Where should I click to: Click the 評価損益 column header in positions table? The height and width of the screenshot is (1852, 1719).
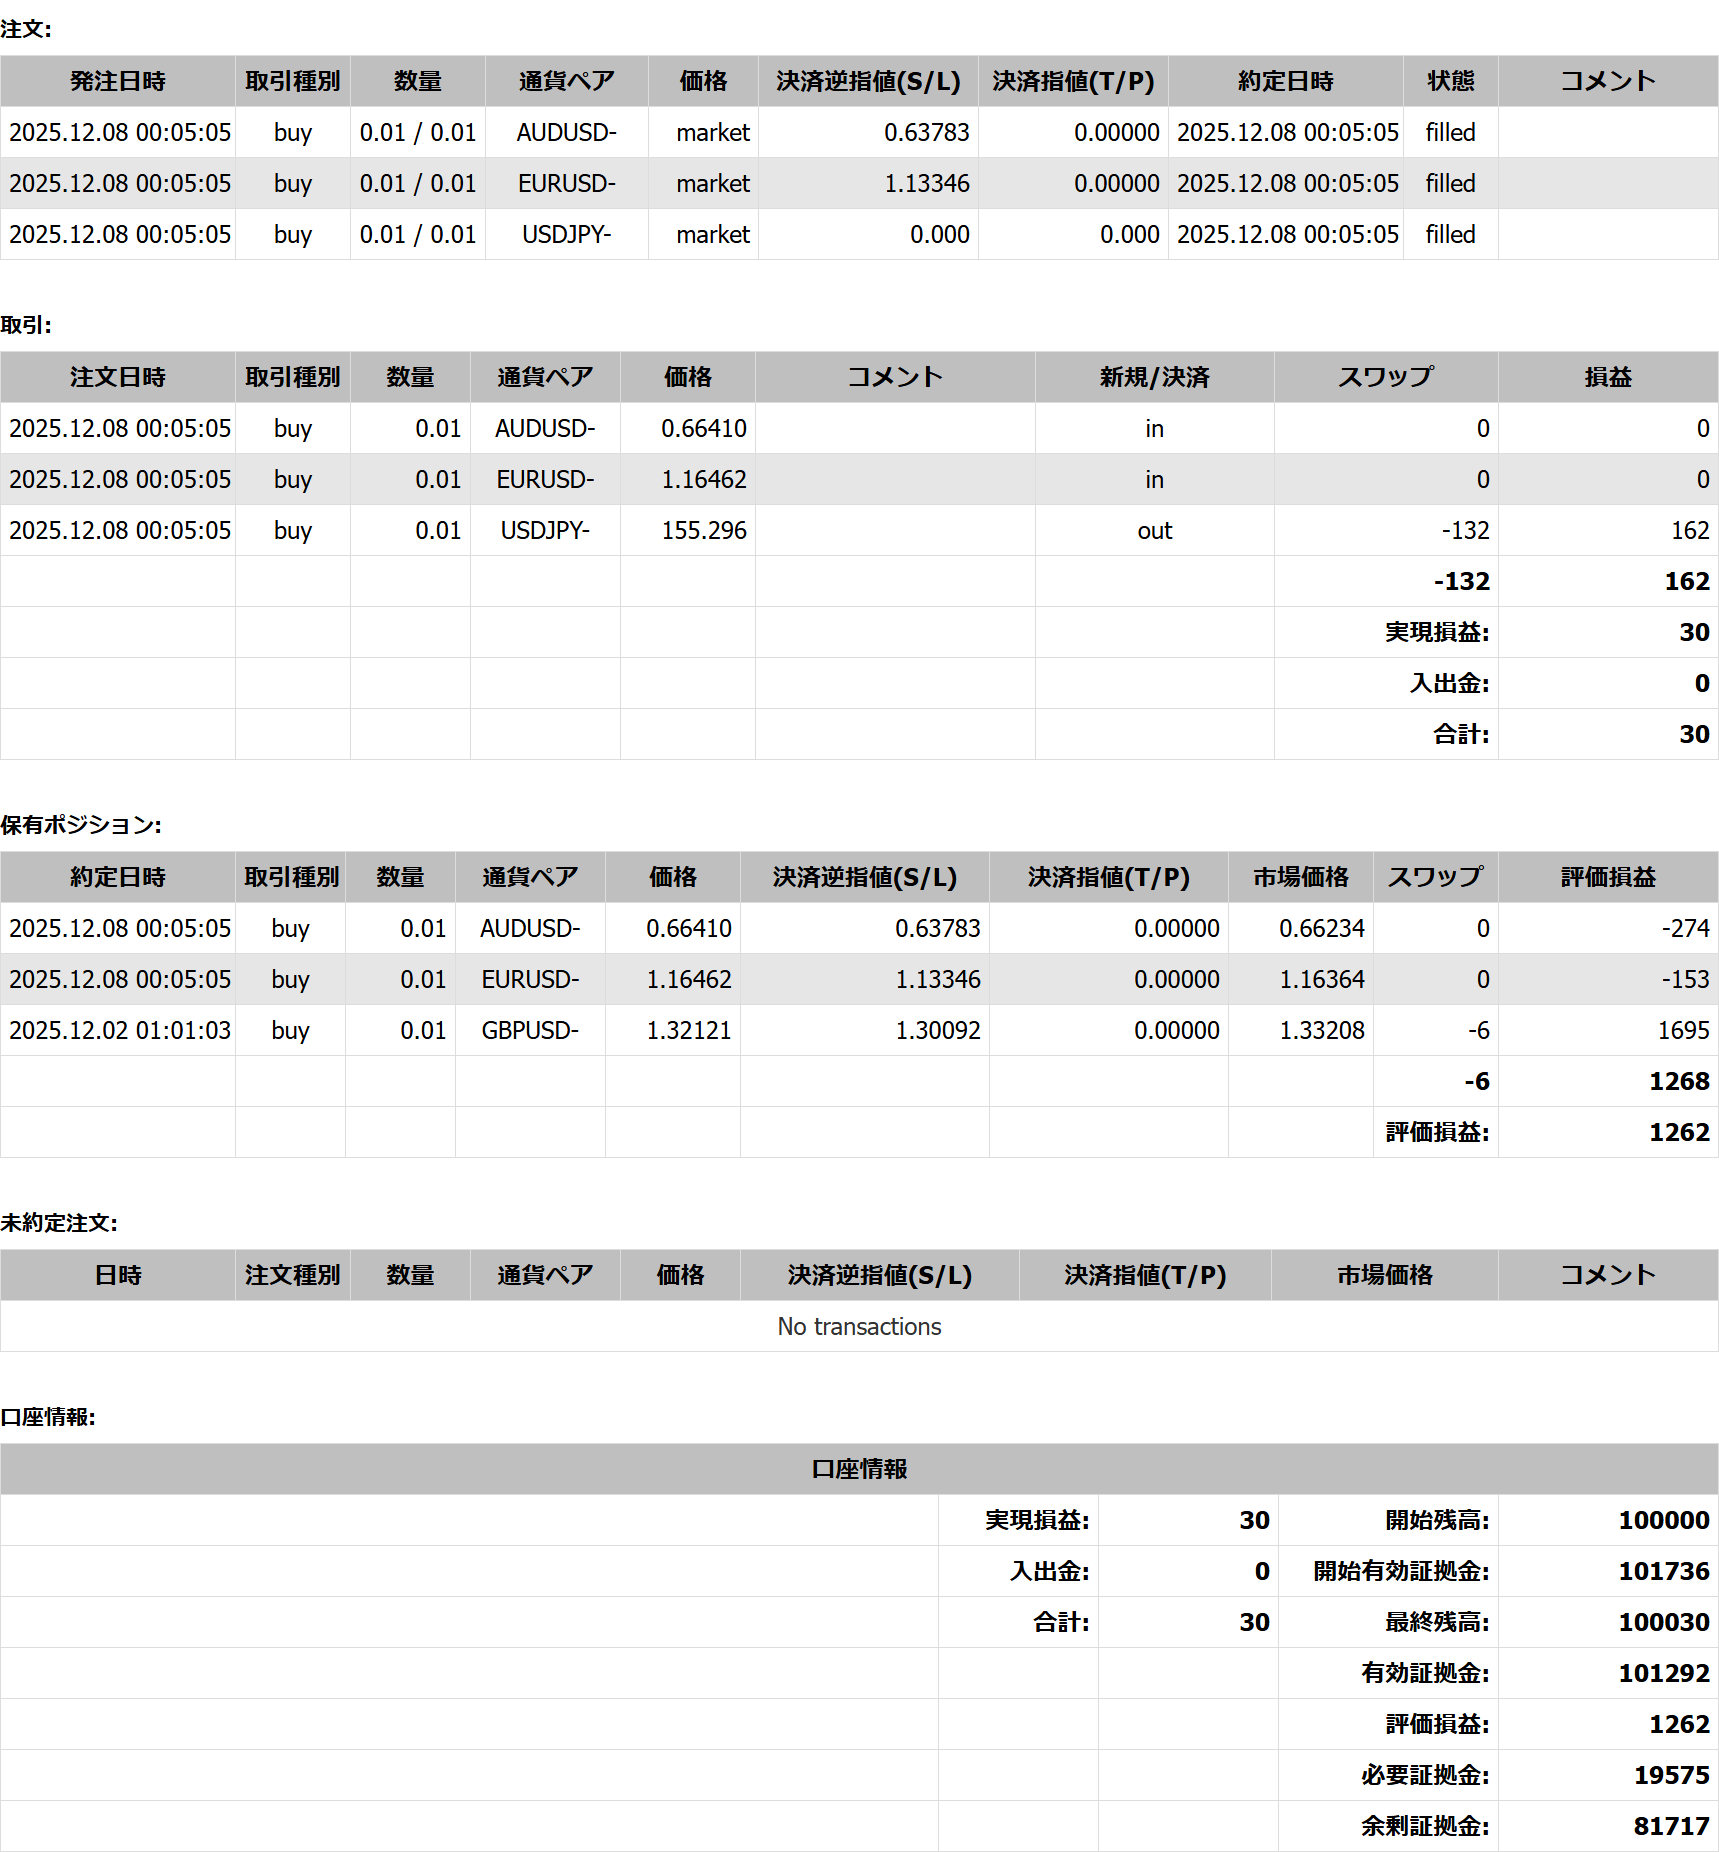pos(1607,877)
